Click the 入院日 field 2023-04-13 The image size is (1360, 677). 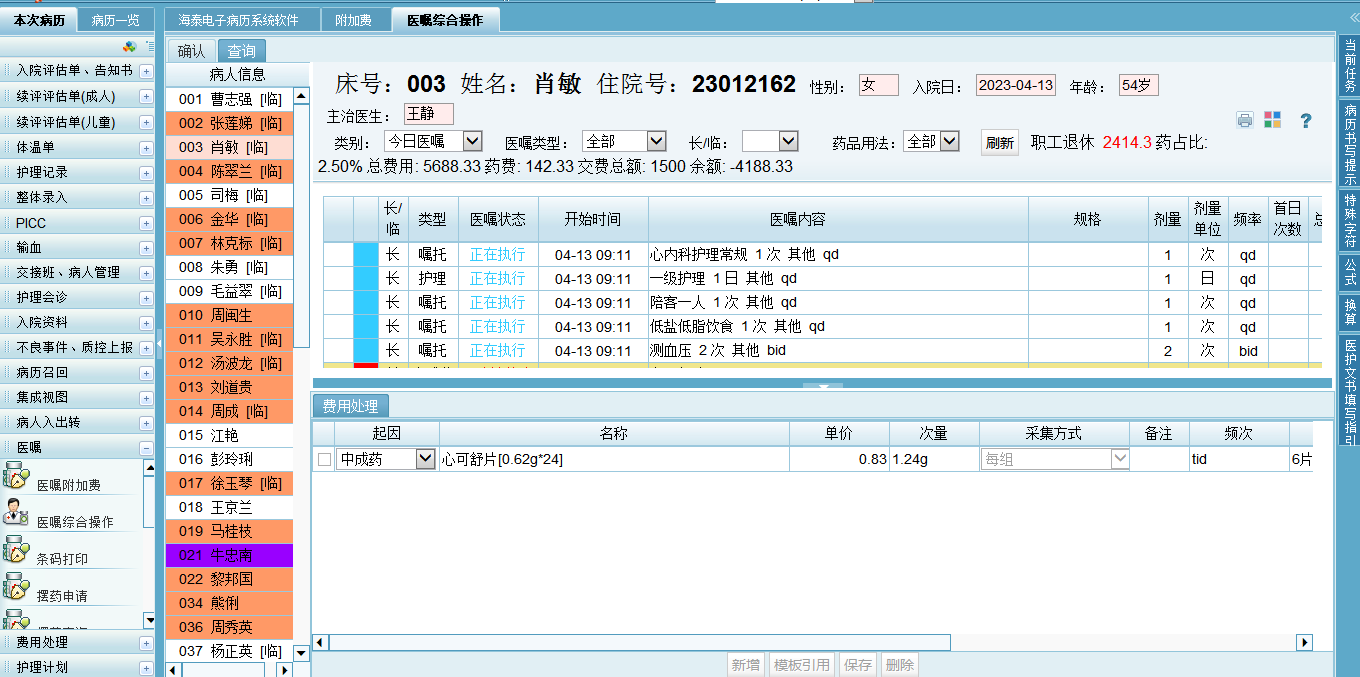[1015, 85]
